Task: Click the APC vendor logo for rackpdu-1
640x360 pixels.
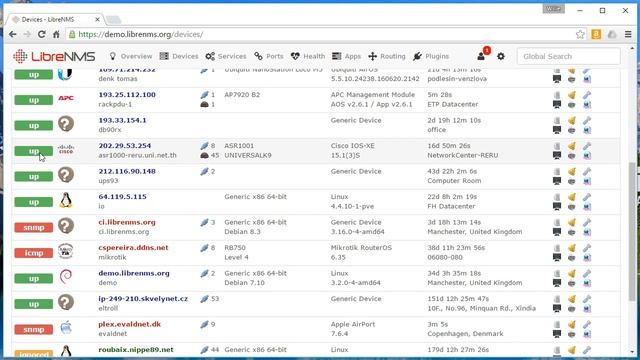Action: click(x=66, y=98)
